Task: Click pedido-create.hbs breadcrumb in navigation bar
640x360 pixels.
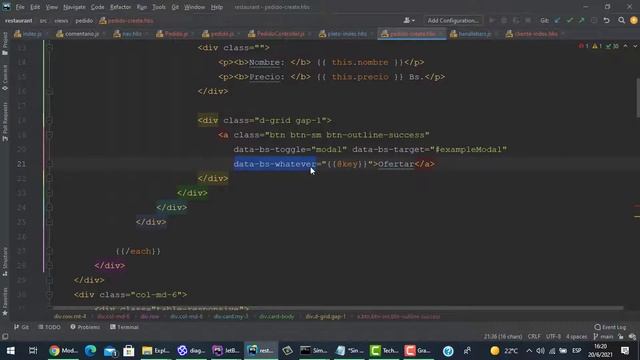Action: pyautogui.click(x=127, y=20)
